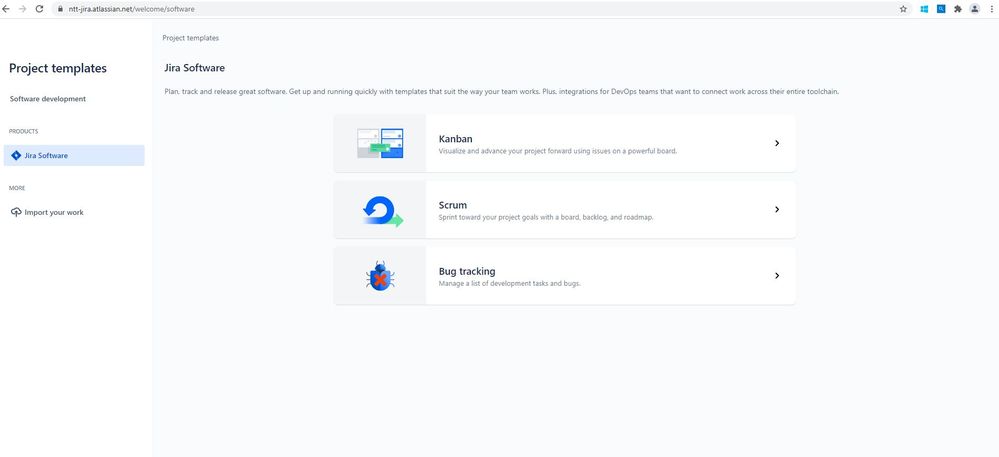
Task: Expand Kanban with its right chevron
Action: coord(777,143)
